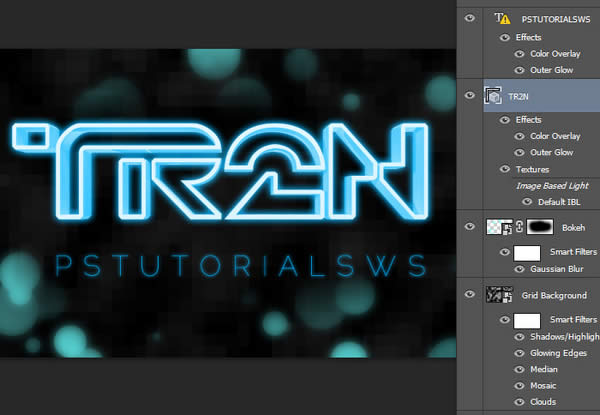Toggle visibility of the TR2N layer
Viewport: 600px width, 415px height.
coord(469,95)
